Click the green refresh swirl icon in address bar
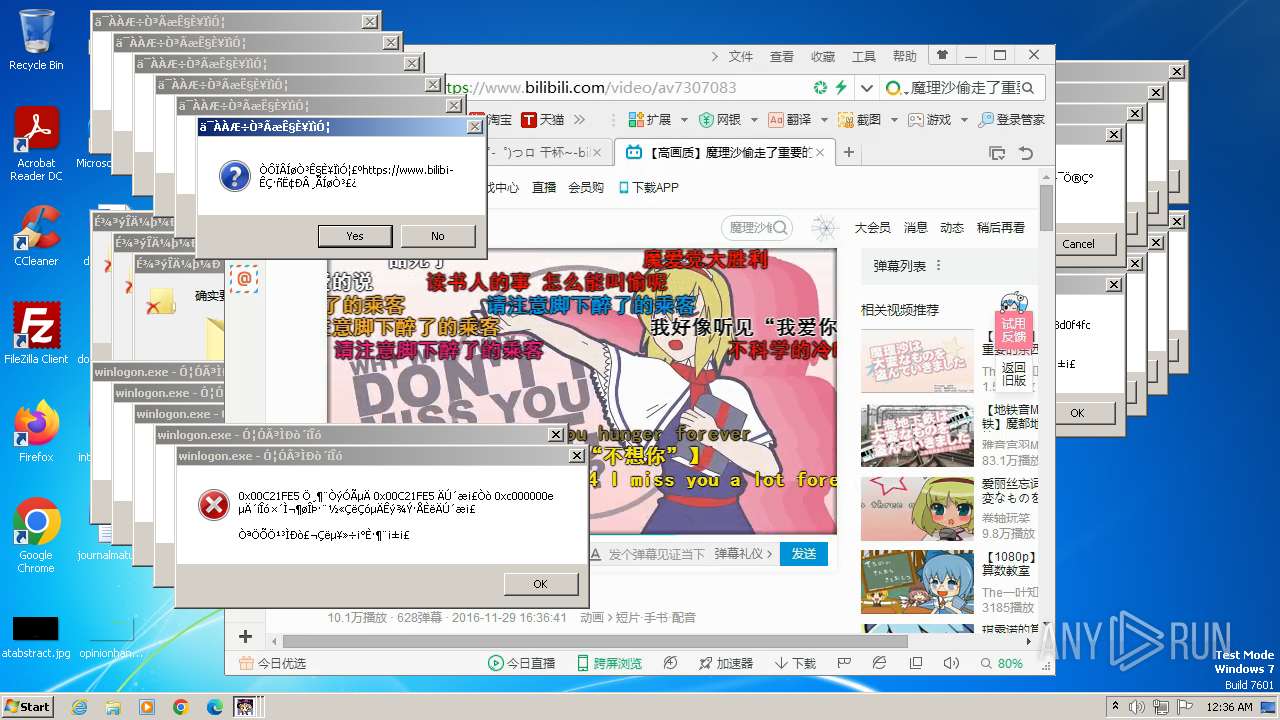 [821, 88]
